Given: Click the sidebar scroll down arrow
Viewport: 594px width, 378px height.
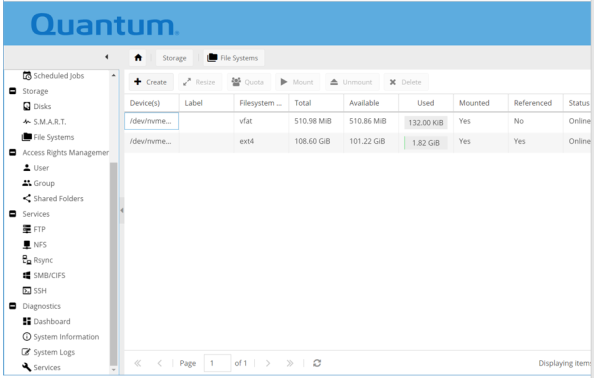Looking at the screenshot, I should coord(114,370).
